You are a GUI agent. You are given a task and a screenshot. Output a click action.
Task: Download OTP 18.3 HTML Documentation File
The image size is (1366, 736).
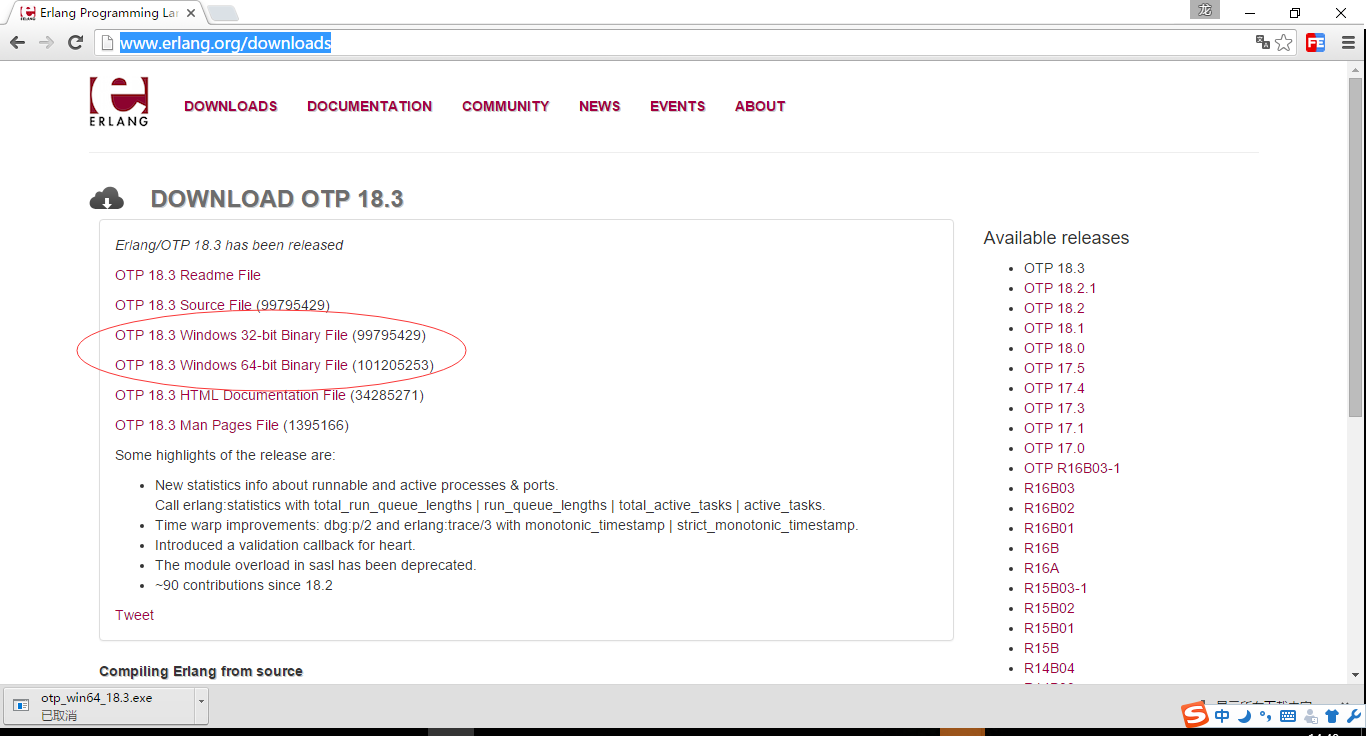[x=230, y=395]
